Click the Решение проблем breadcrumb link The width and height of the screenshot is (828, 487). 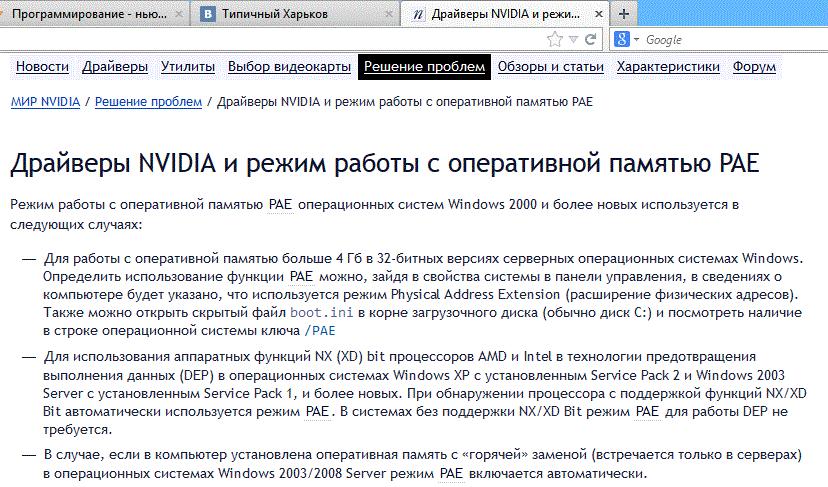[x=148, y=101]
